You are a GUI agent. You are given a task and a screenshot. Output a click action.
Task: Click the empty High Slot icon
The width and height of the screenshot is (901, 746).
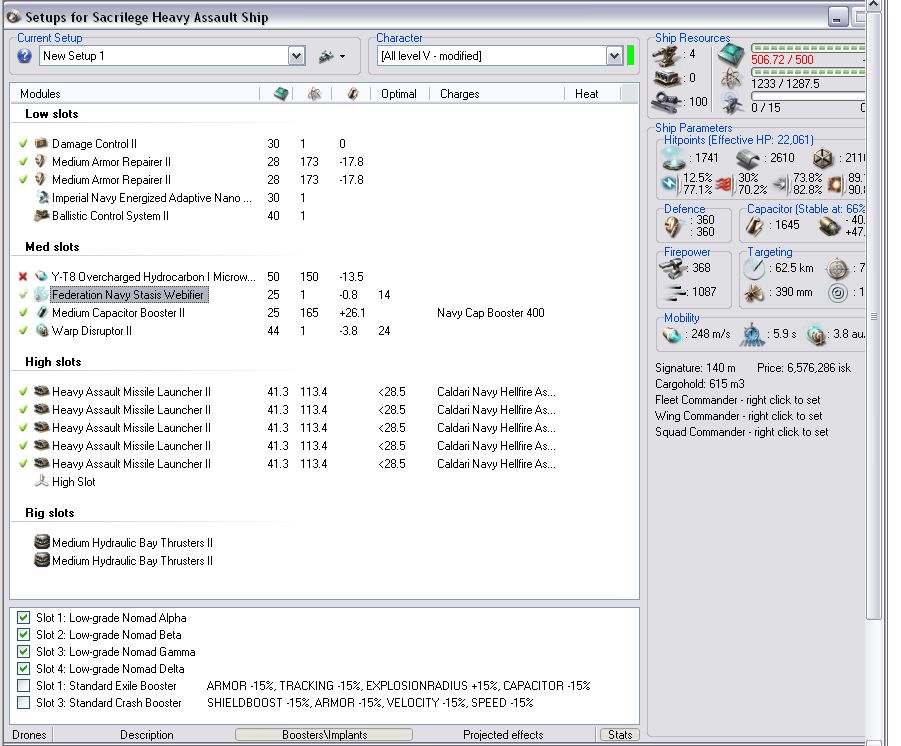pos(41,482)
